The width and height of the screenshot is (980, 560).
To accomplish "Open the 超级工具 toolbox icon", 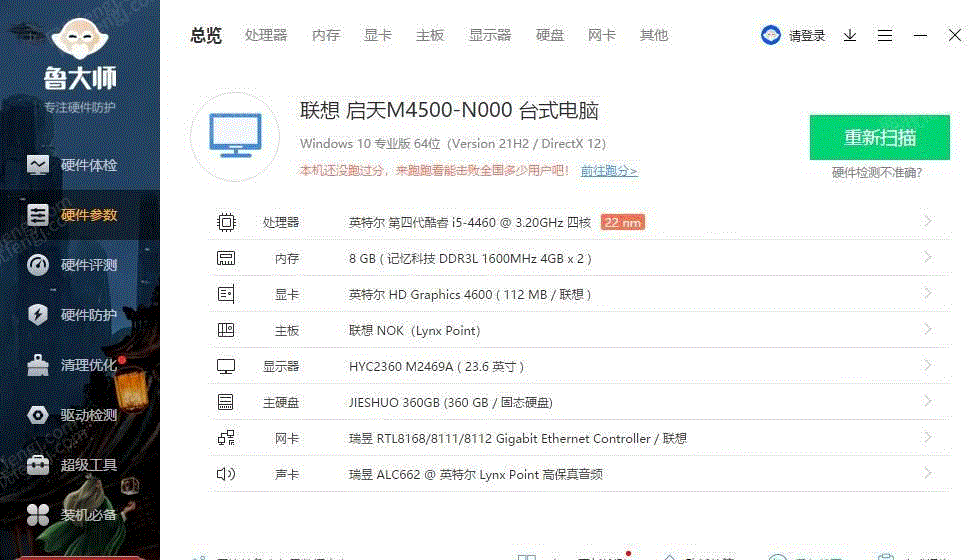I will pyautogui.click(x=38, y=465).
